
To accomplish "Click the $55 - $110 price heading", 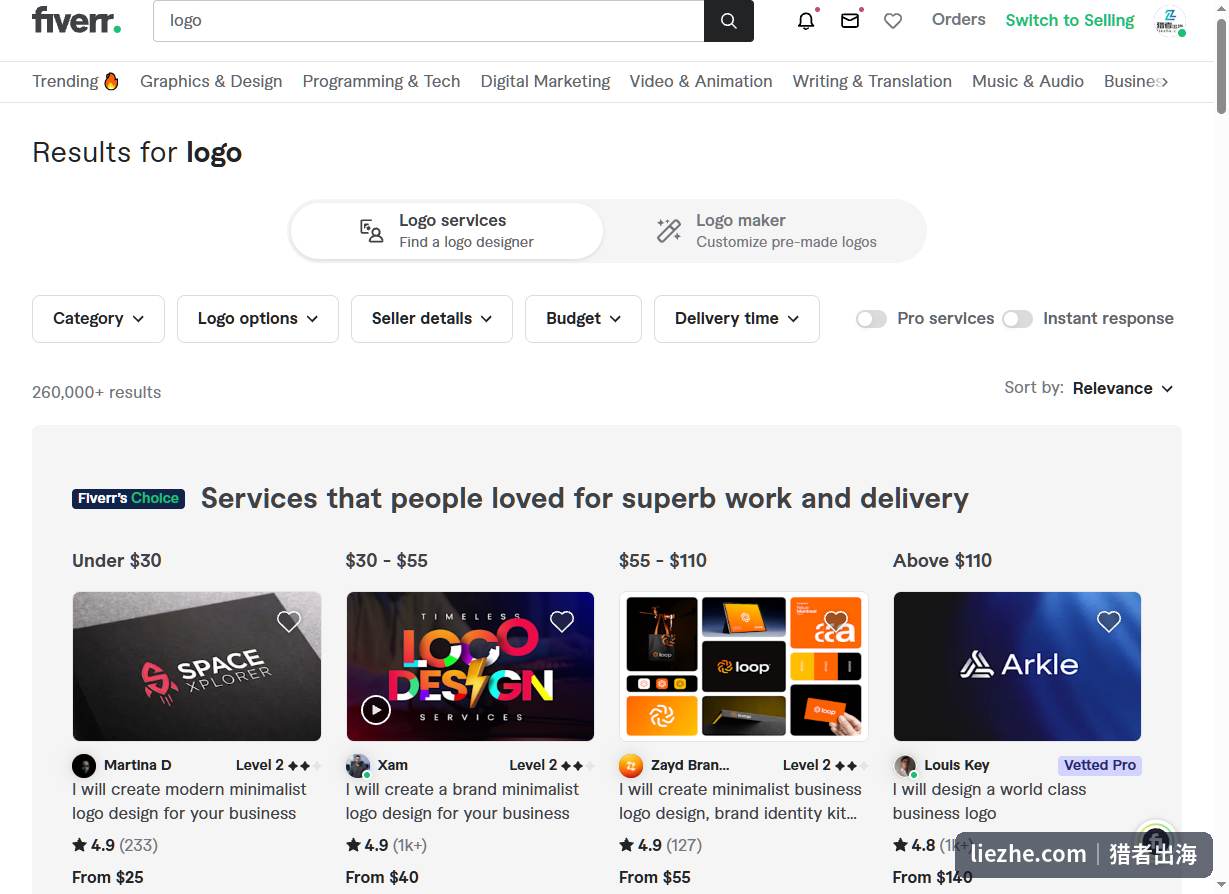I will pos(663,560).
